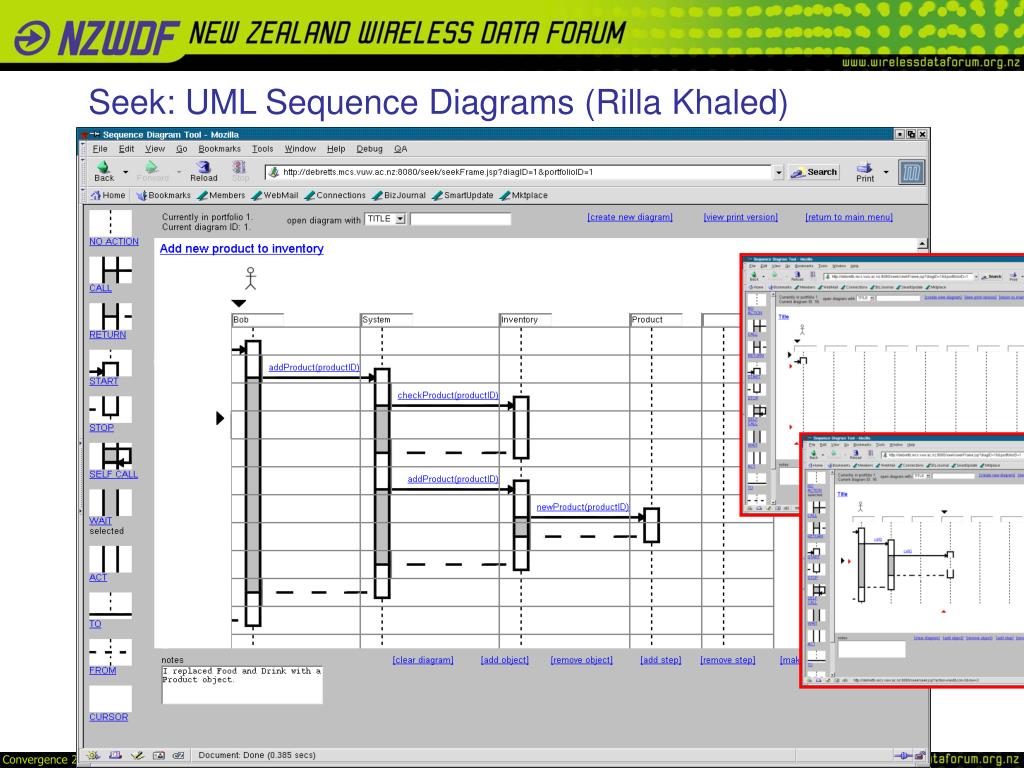Open the View menu
This screenshot has height=768, width=1024.
155,149
